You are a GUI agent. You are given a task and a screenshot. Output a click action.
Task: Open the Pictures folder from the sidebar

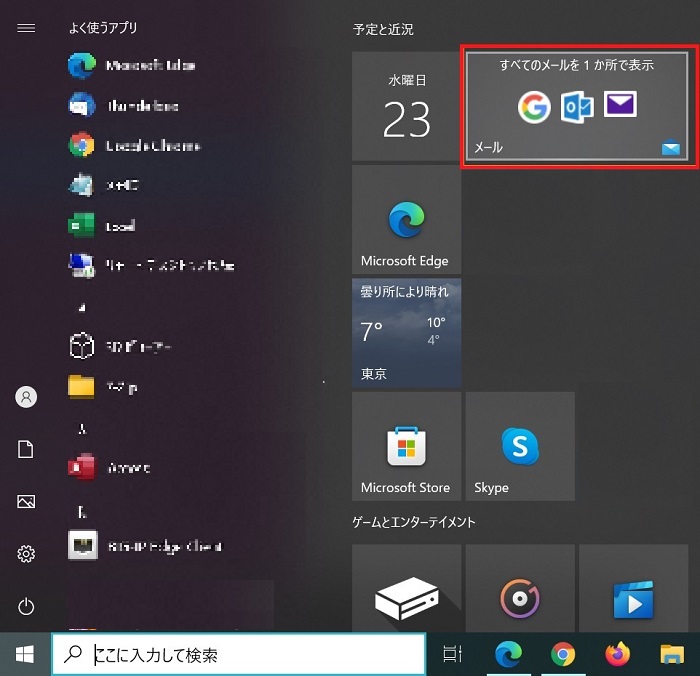coord(27,502)
